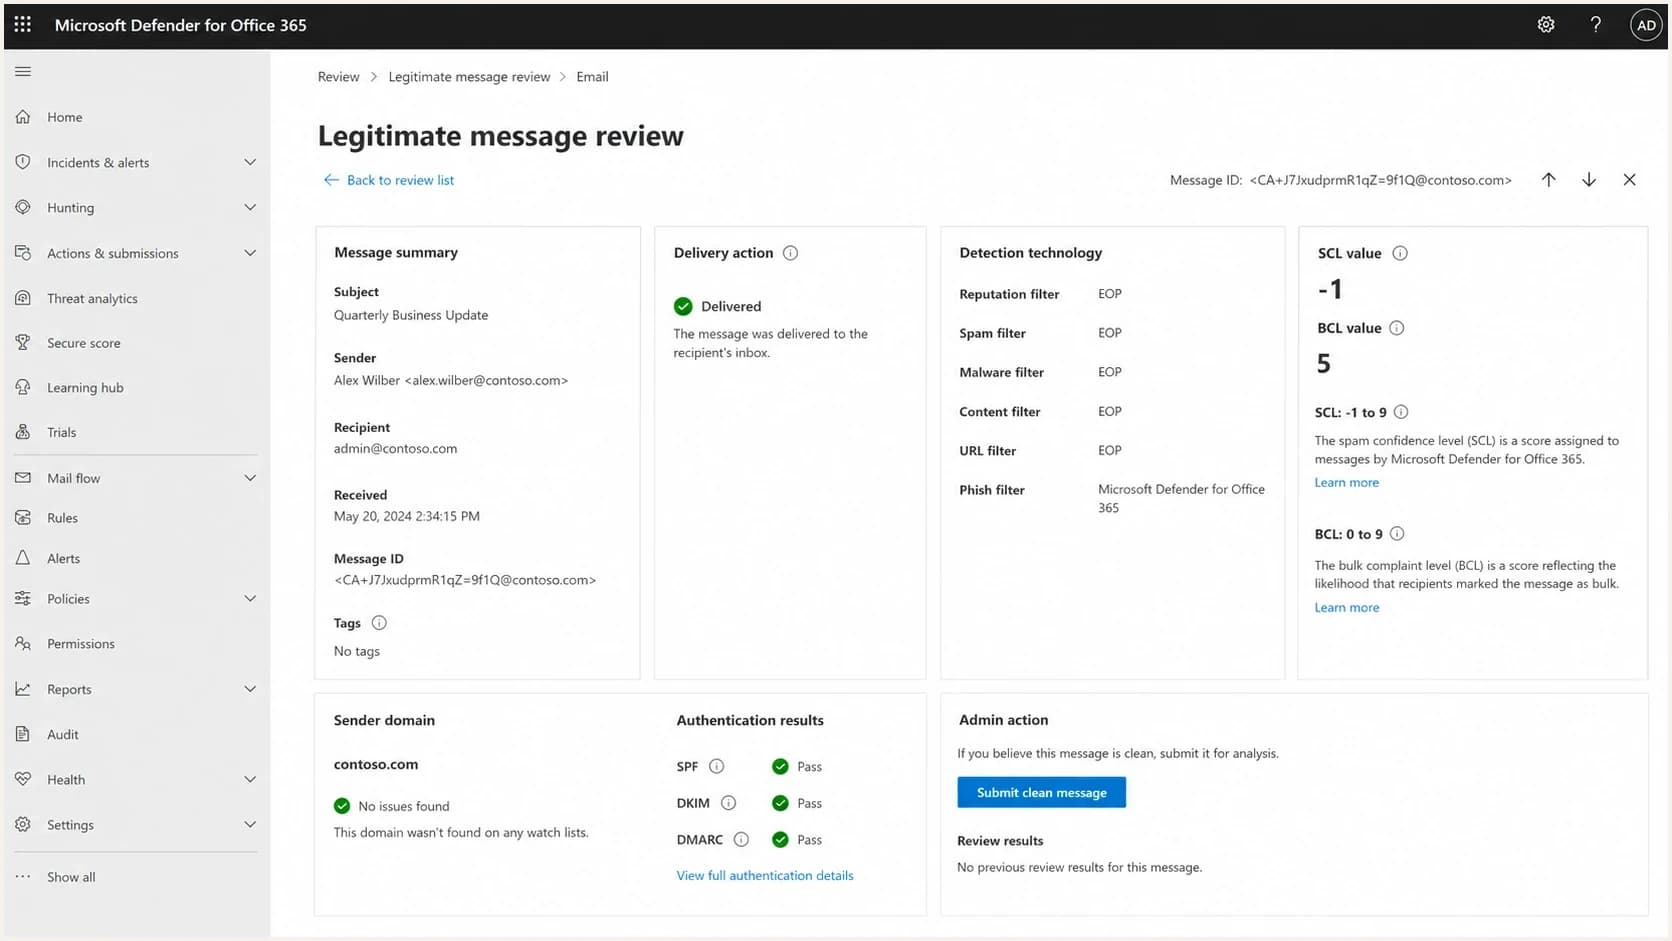Show SPF info icon

point(716,767)
